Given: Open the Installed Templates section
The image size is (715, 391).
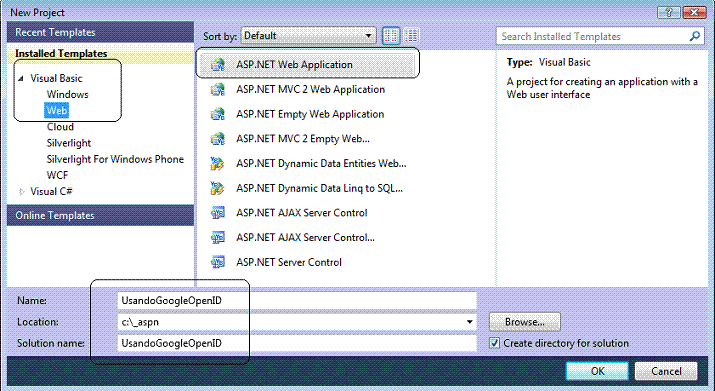Looking at the screenshot, I should click(100, 53).
